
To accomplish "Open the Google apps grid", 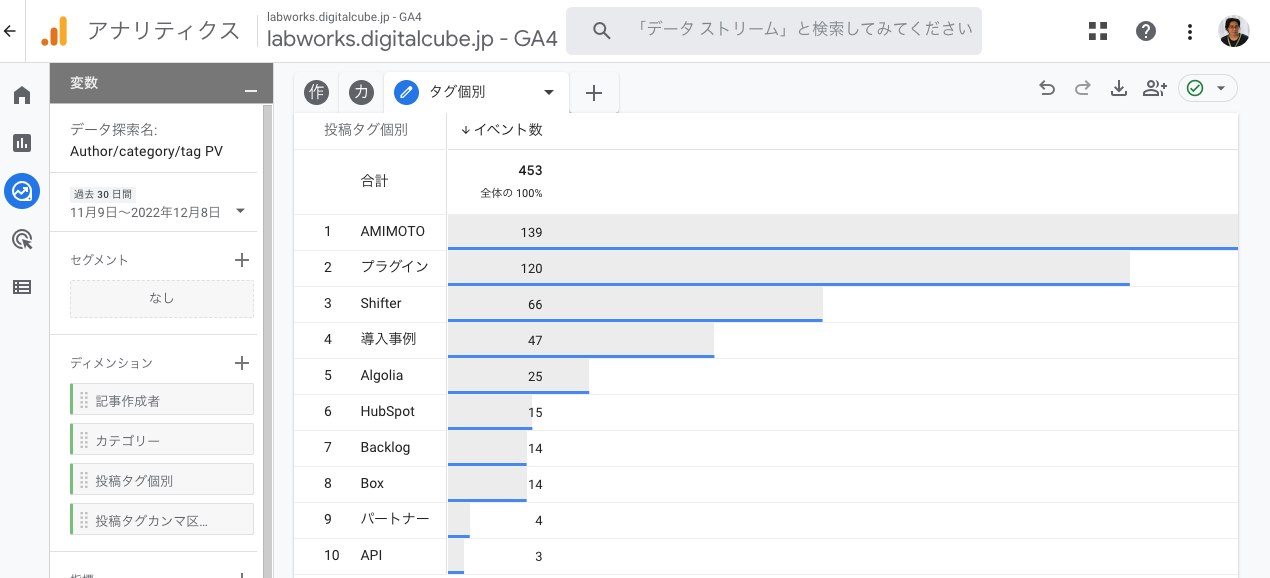I will tap(1098, 31).
